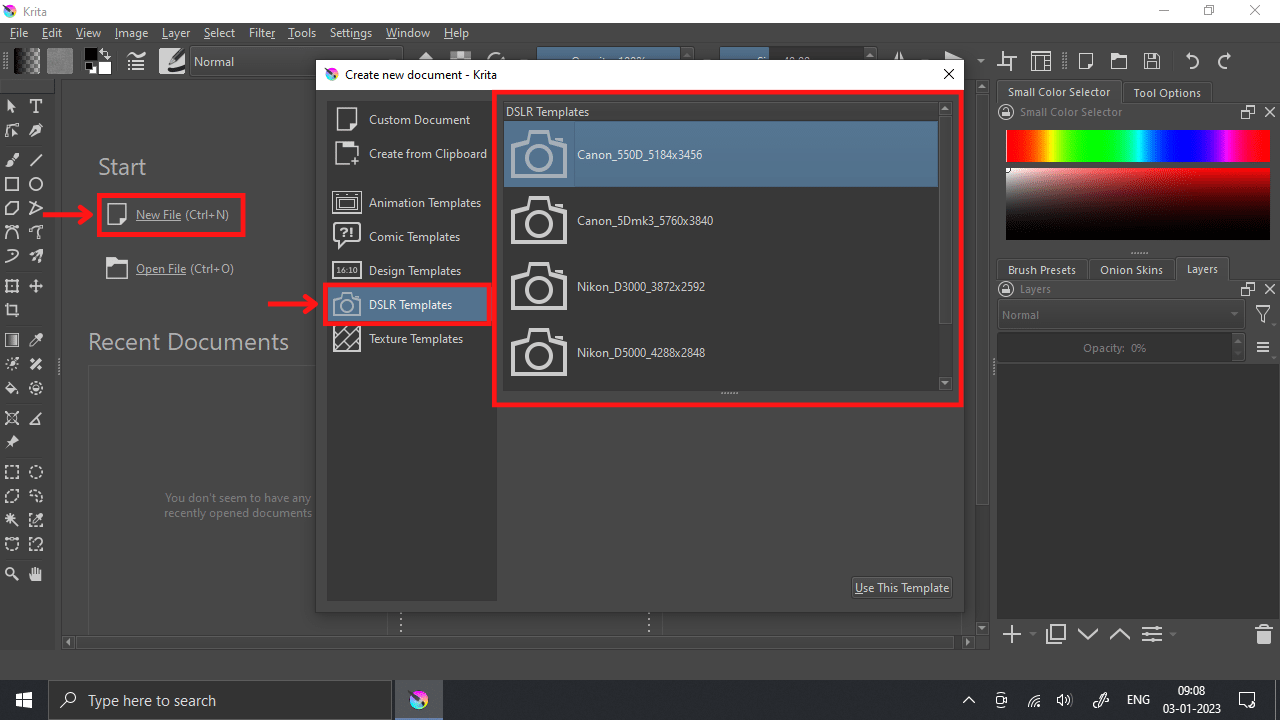Open the Layer menu
1280x720 pixels.
176,33
